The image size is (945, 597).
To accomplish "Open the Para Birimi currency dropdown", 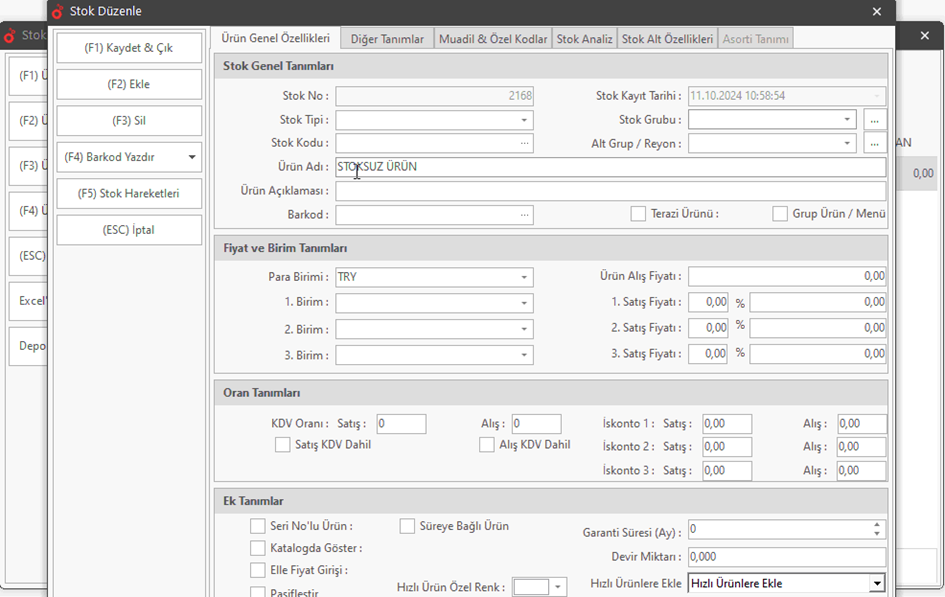I will point(524,277).
